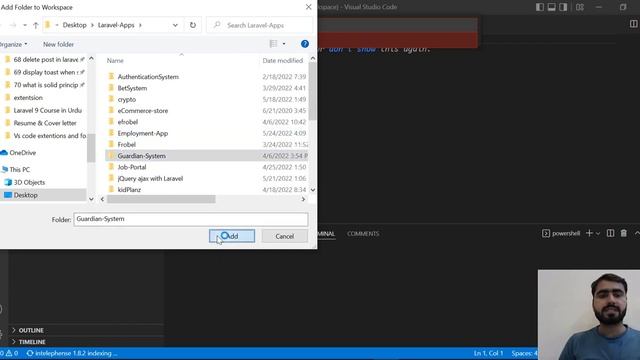This screenshot has width=640, height=360.
Task: Select OneDrive in the navigation pane
Action: tap(22, 153)
